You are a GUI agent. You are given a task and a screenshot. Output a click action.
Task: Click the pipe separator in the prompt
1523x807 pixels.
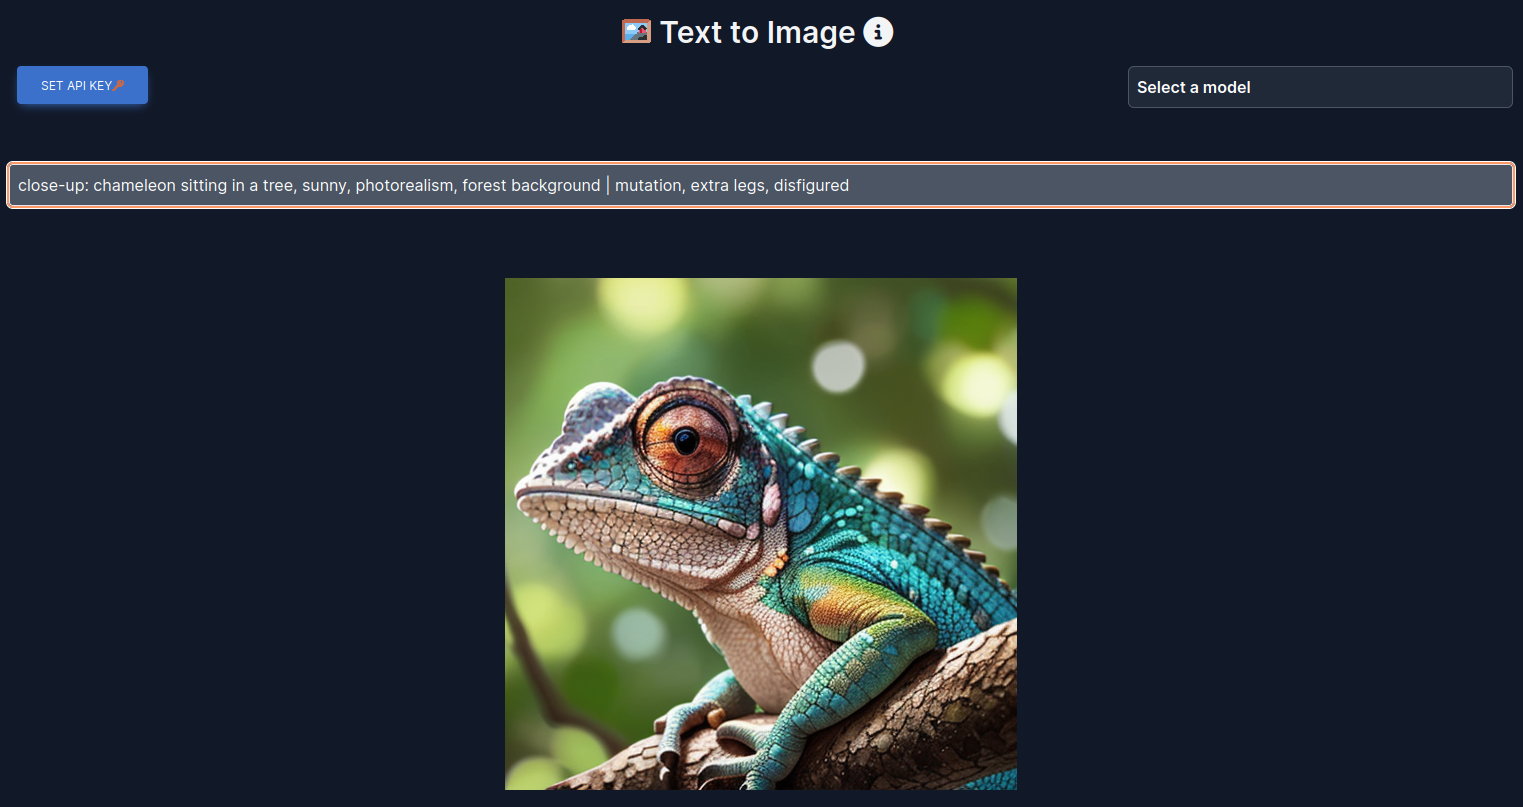pos(608,185)
